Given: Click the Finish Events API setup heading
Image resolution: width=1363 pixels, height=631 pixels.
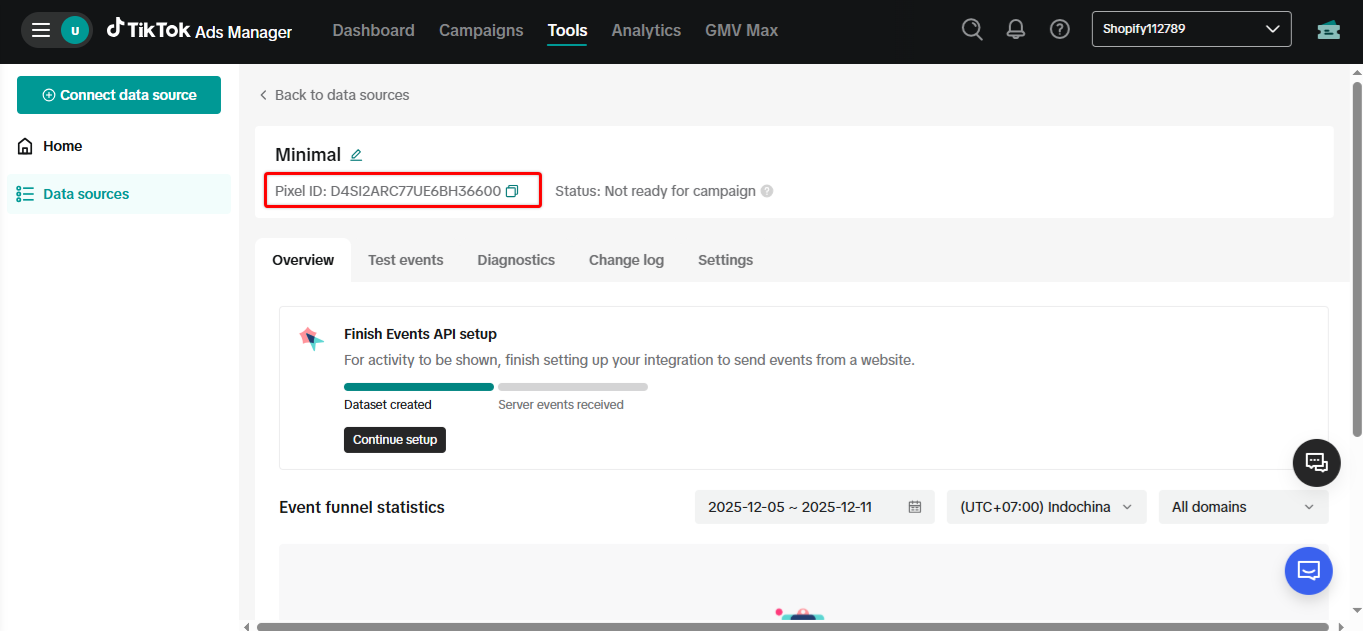Looking at the screenshot, I should [420, 334].
